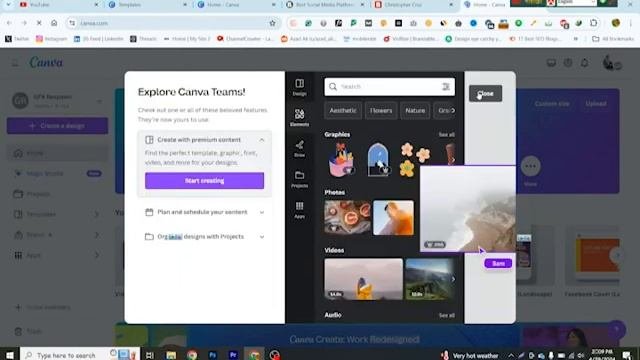Click the Create a design button
Viewport: 640px width, 360px height.
(58, 126)
